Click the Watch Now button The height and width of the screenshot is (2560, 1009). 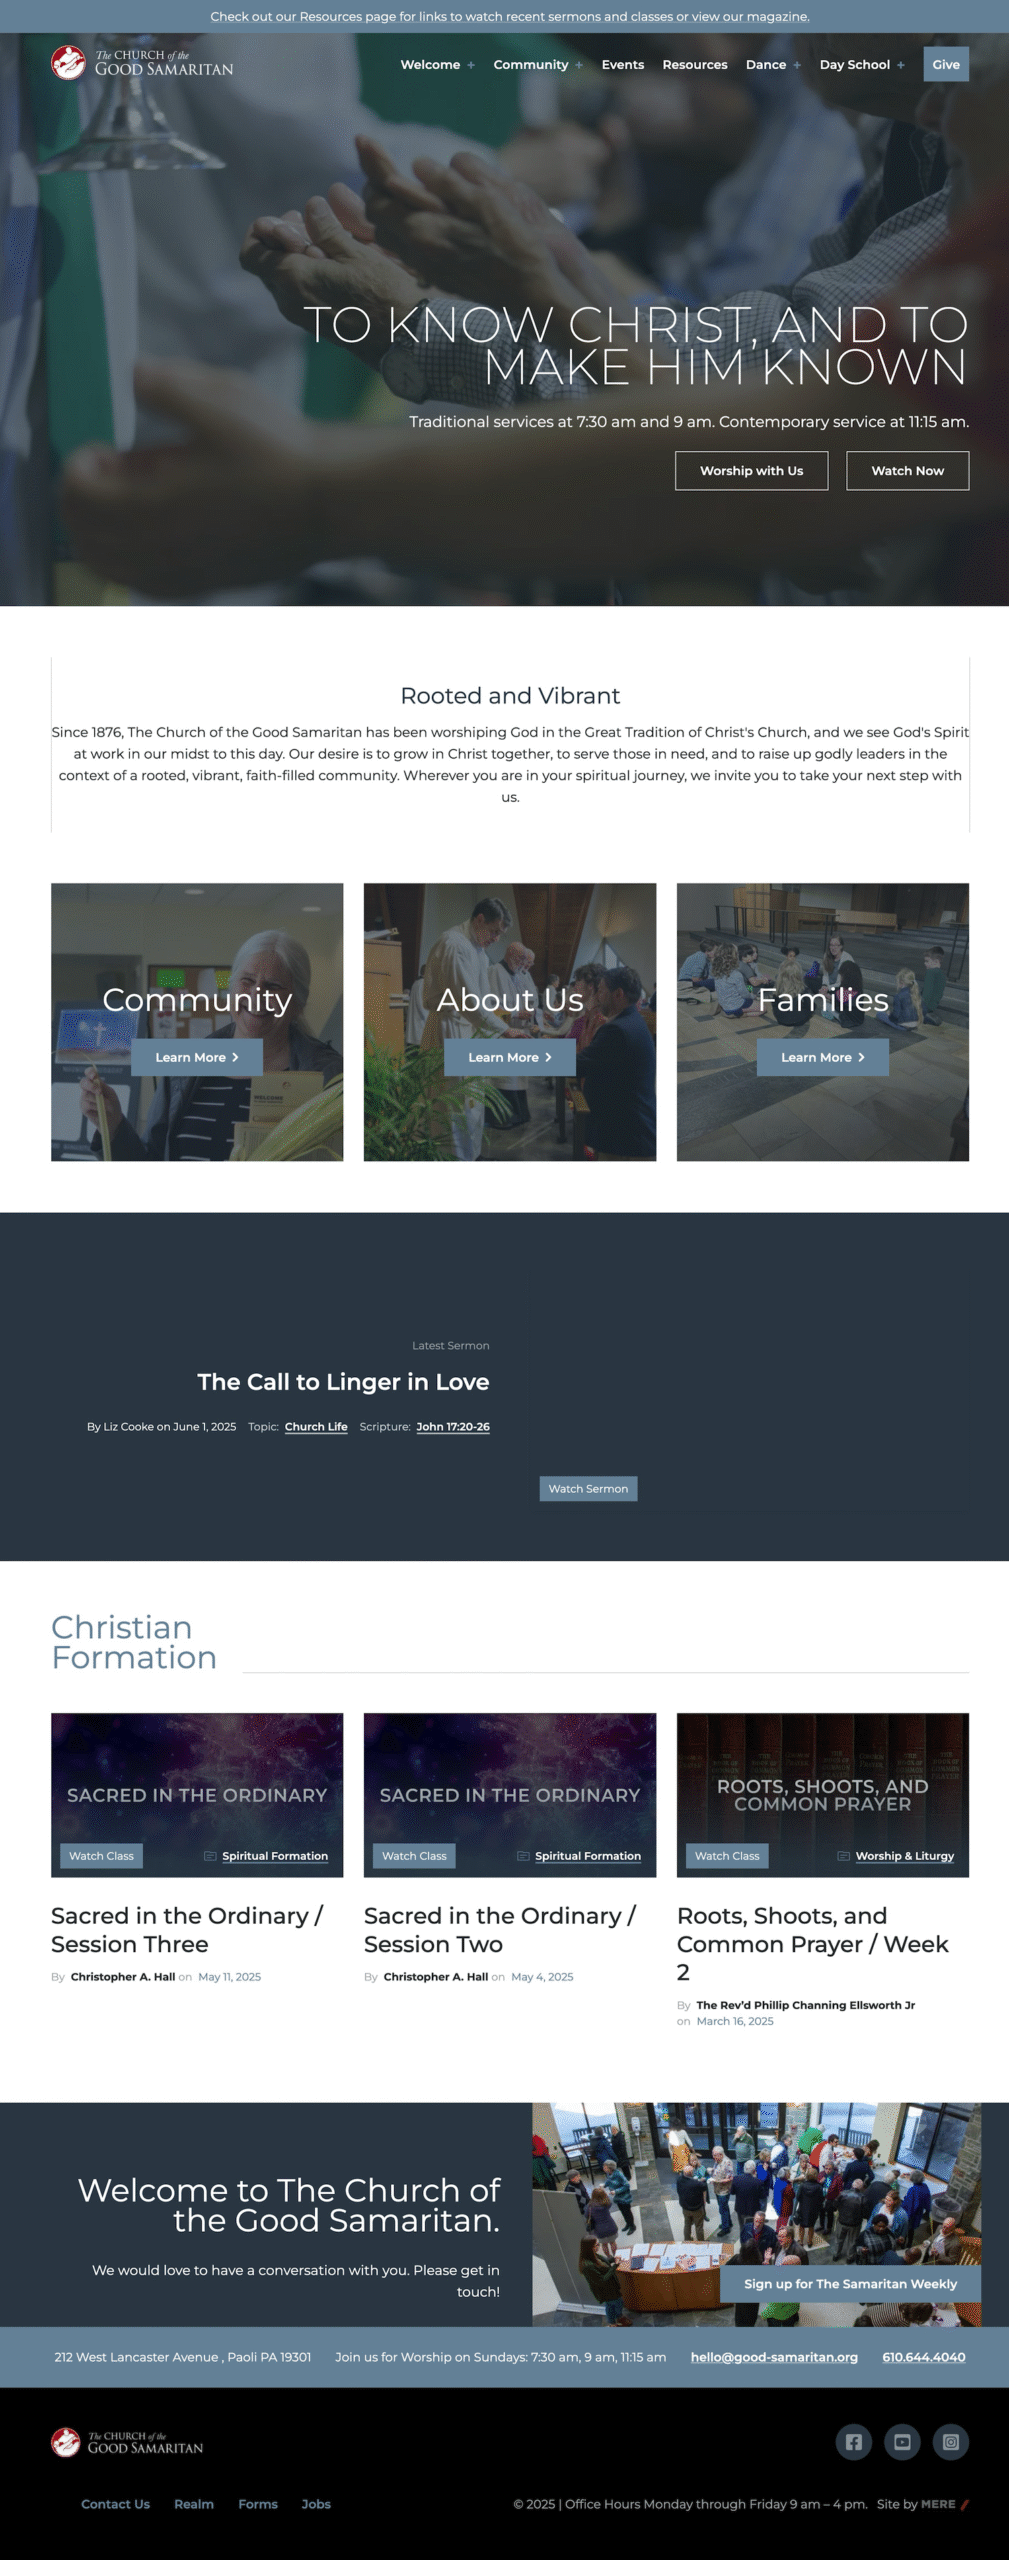click(x=907, y=471)
